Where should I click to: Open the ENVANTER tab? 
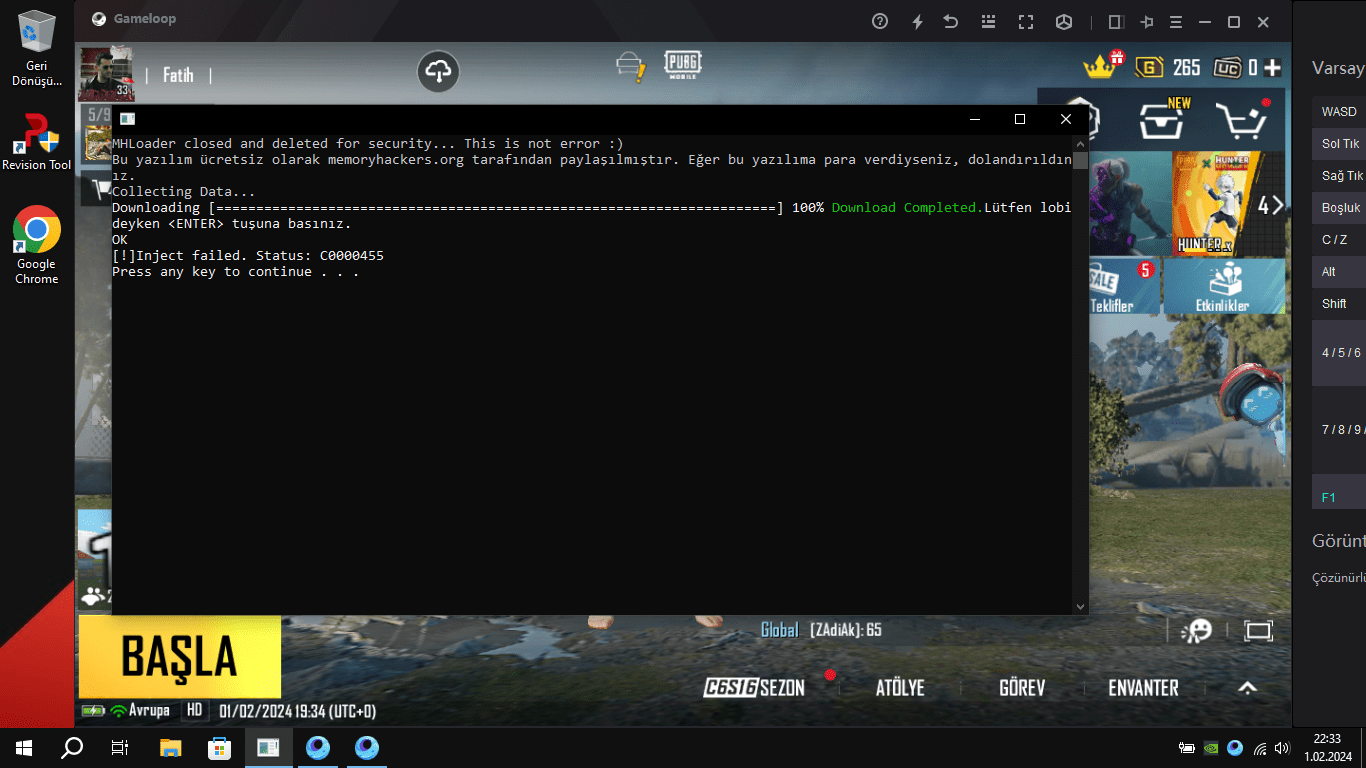point(1143,688)
